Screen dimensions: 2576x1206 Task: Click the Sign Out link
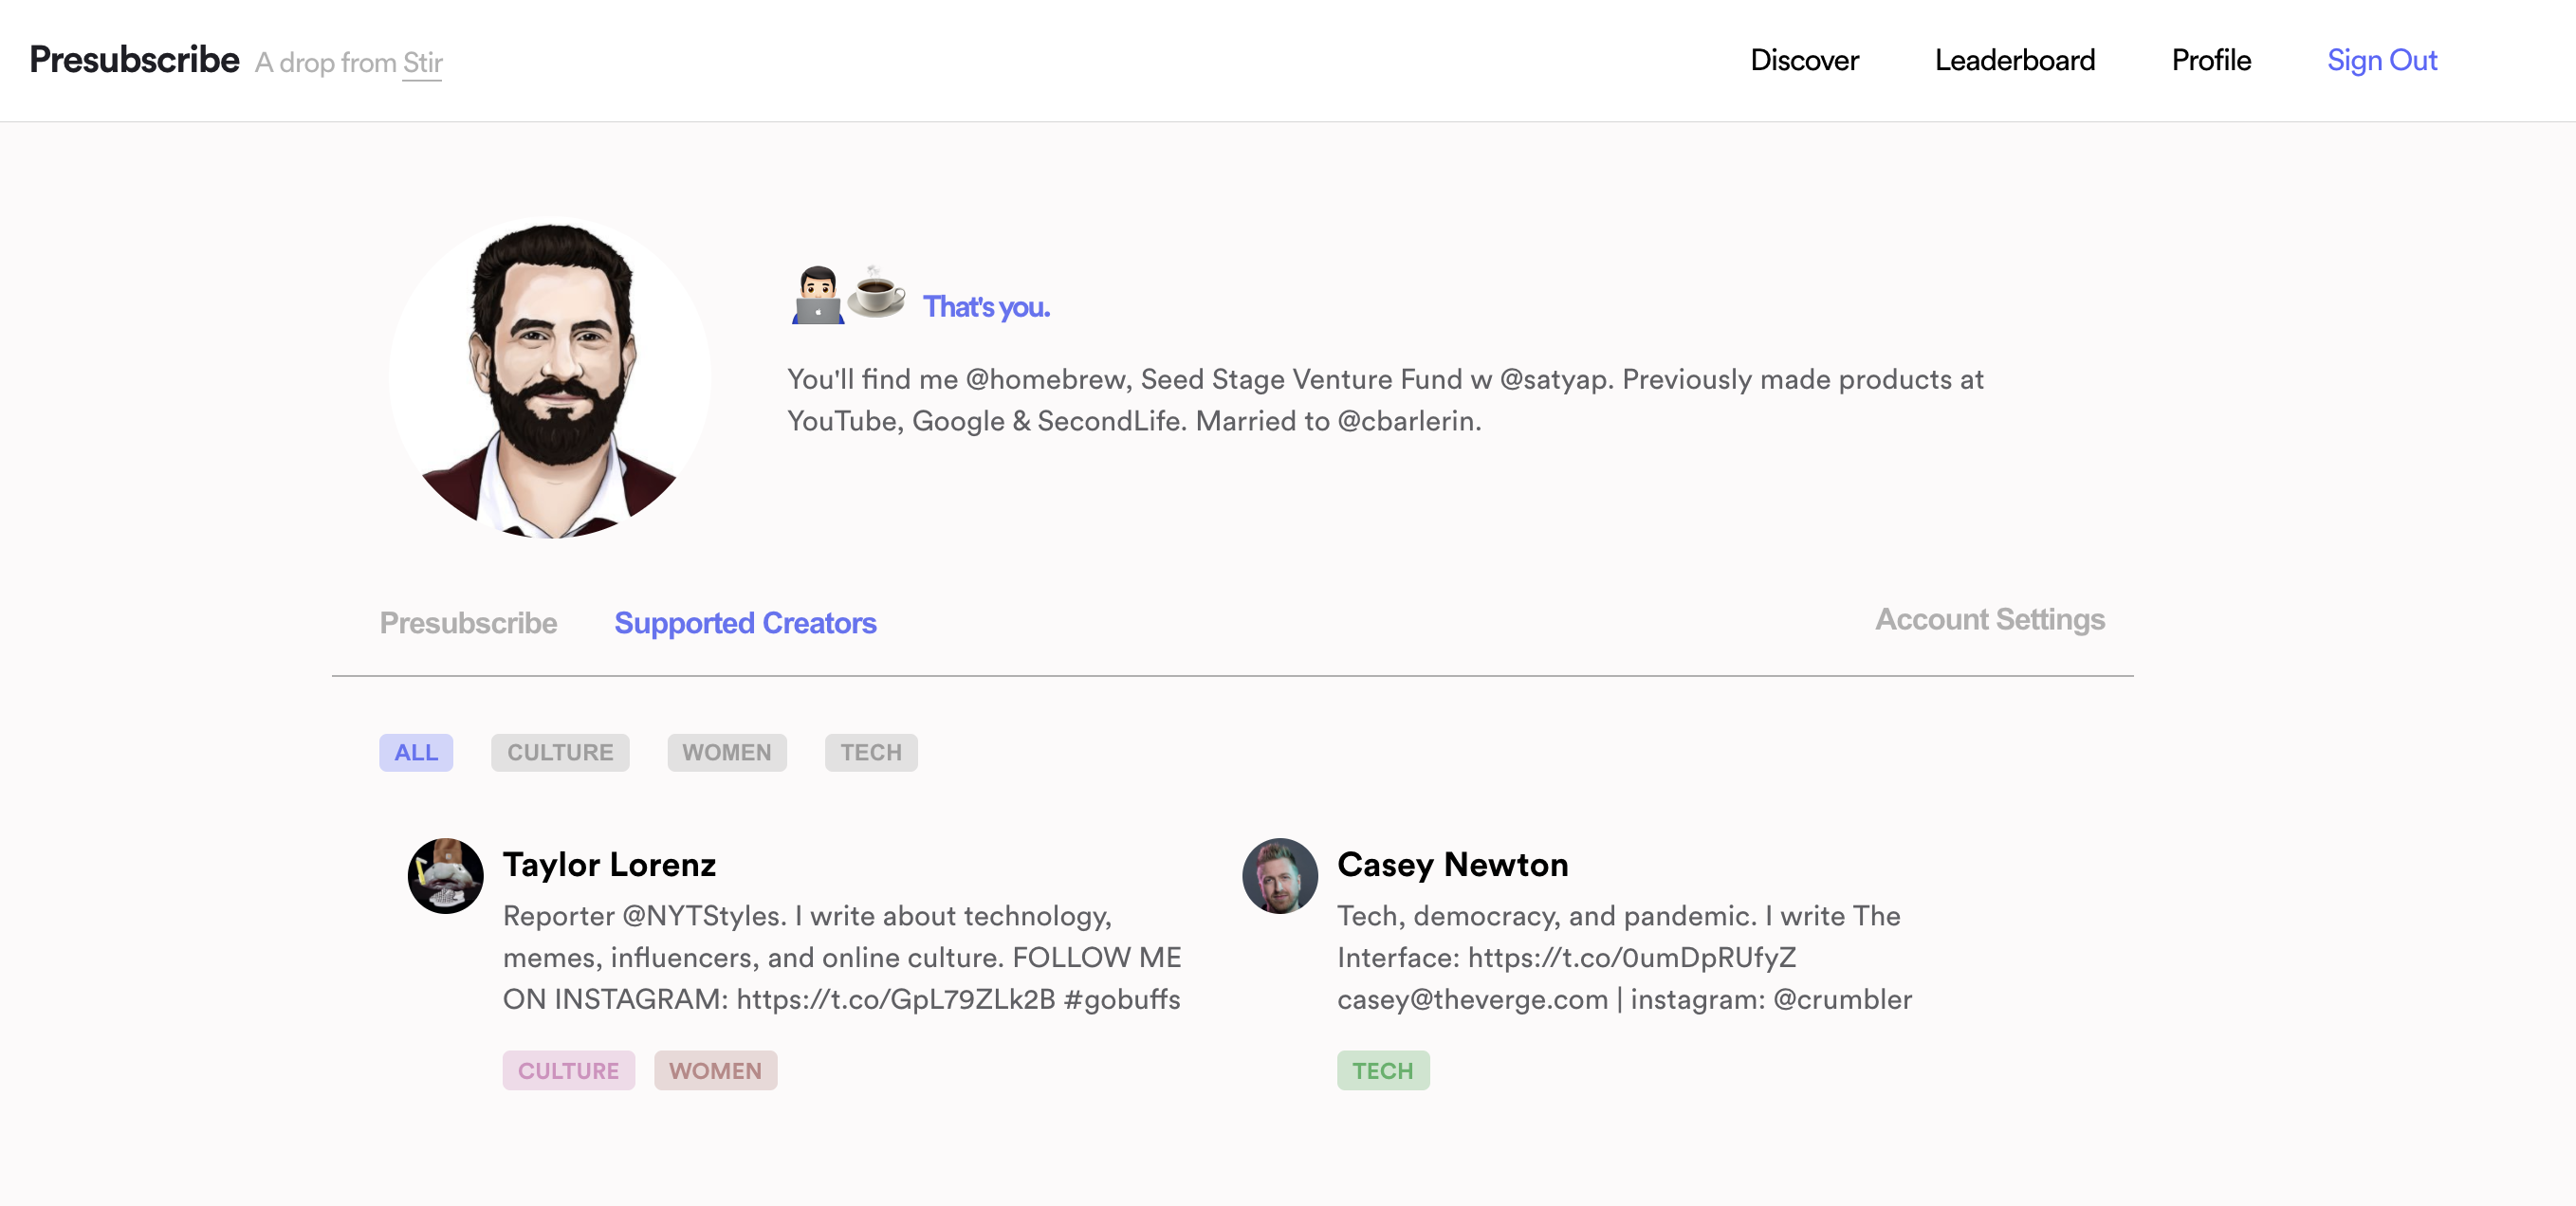click(x=2381, y=60)
